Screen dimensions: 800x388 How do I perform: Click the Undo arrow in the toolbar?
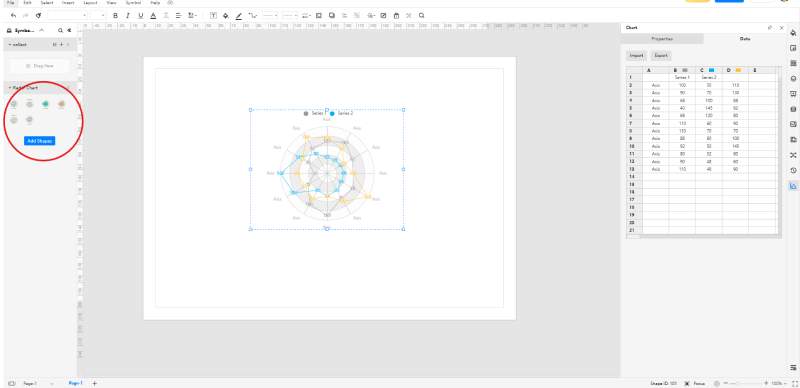(13, 16)
